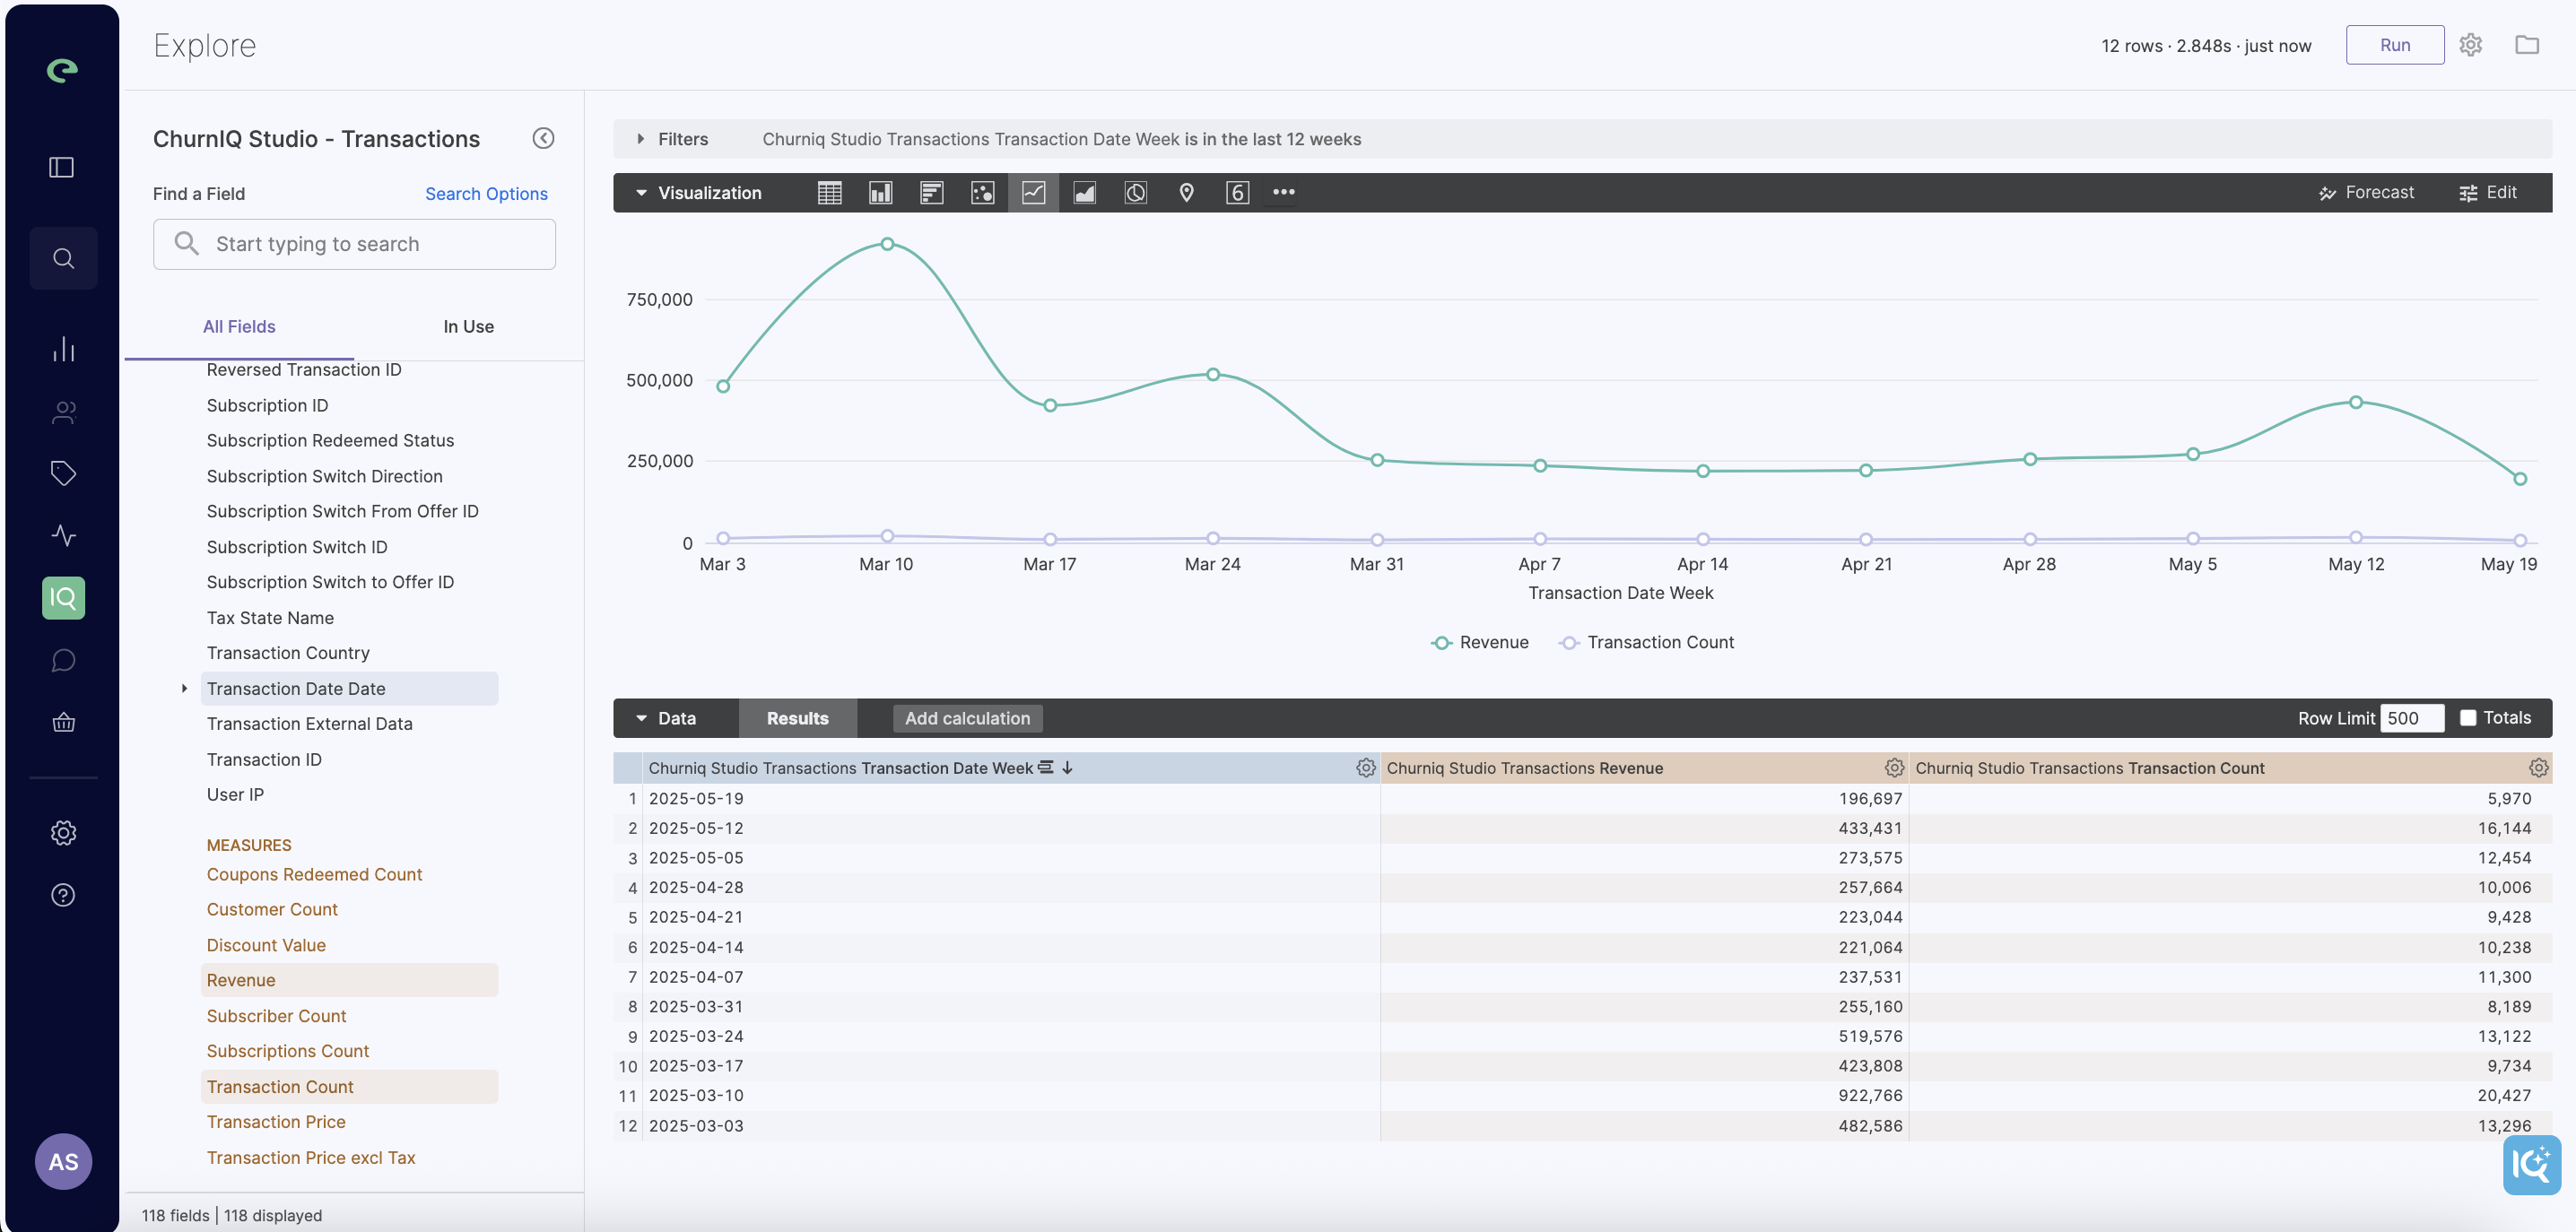Toggle the Totals checkbox
This screenshot has height=1232, width=2576.
click(x=2467, y=717)
